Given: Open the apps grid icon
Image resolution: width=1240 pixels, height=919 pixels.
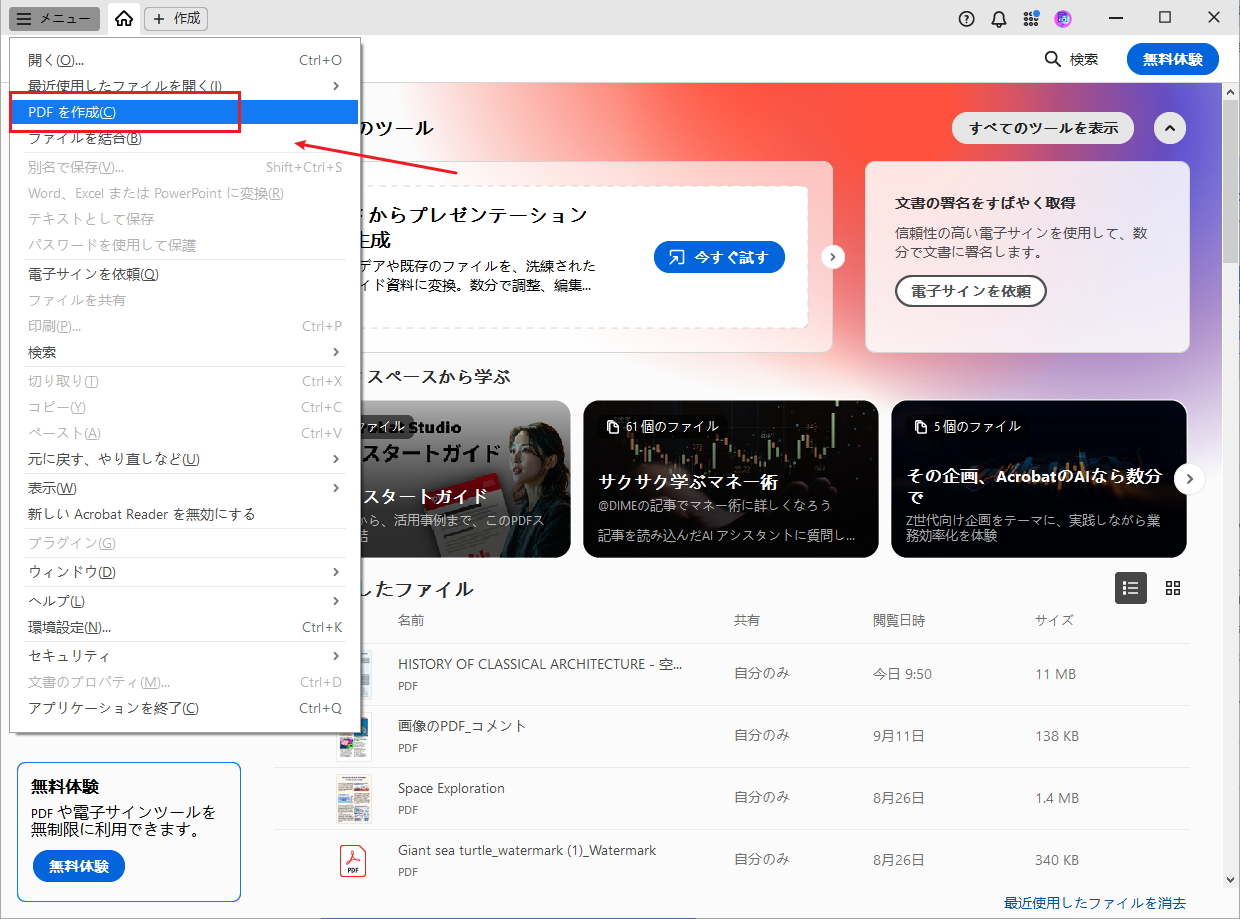Looking at the screenshot, I should pyautogui.click(x=1030, y=18).
